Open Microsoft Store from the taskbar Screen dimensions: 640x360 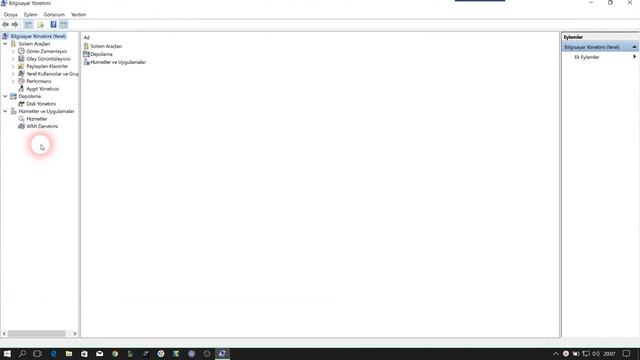[84, 354]
